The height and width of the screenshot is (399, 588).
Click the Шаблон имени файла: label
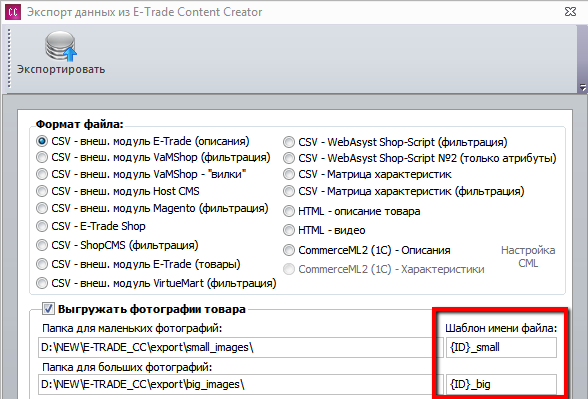[501, 328]
